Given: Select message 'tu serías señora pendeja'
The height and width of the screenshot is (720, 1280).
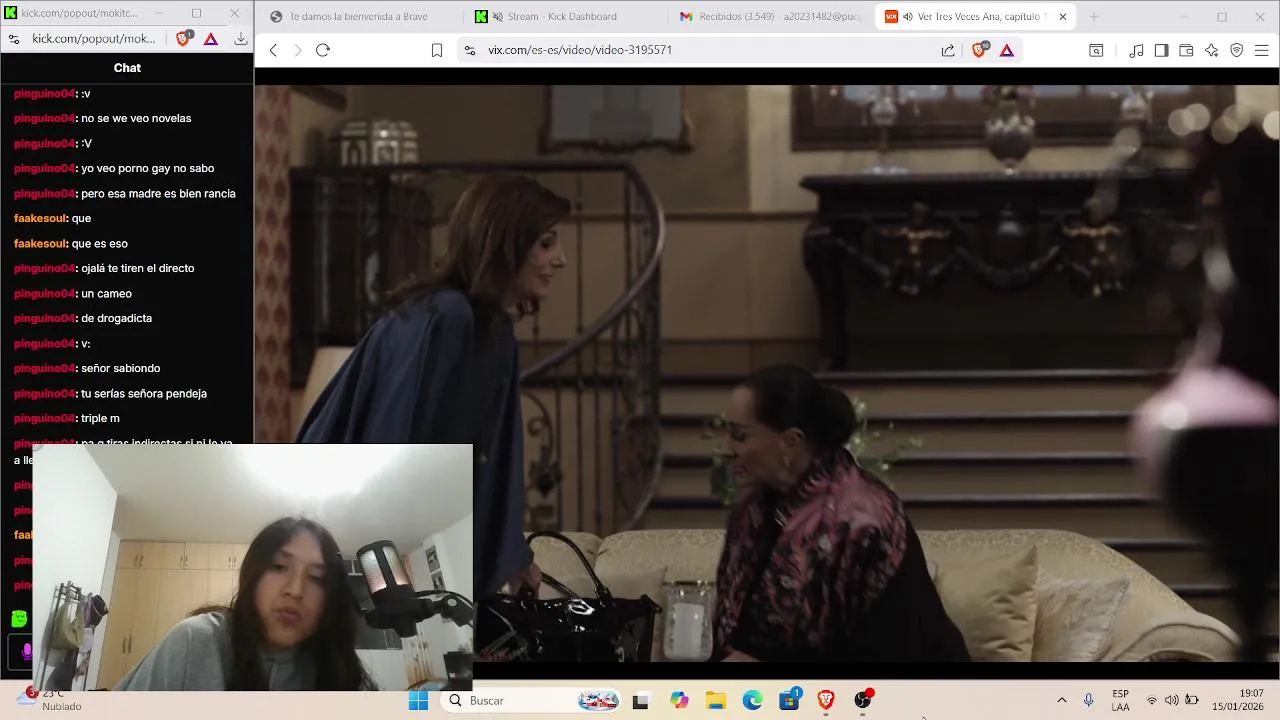Looking at the screenshot, I should 144,393.
